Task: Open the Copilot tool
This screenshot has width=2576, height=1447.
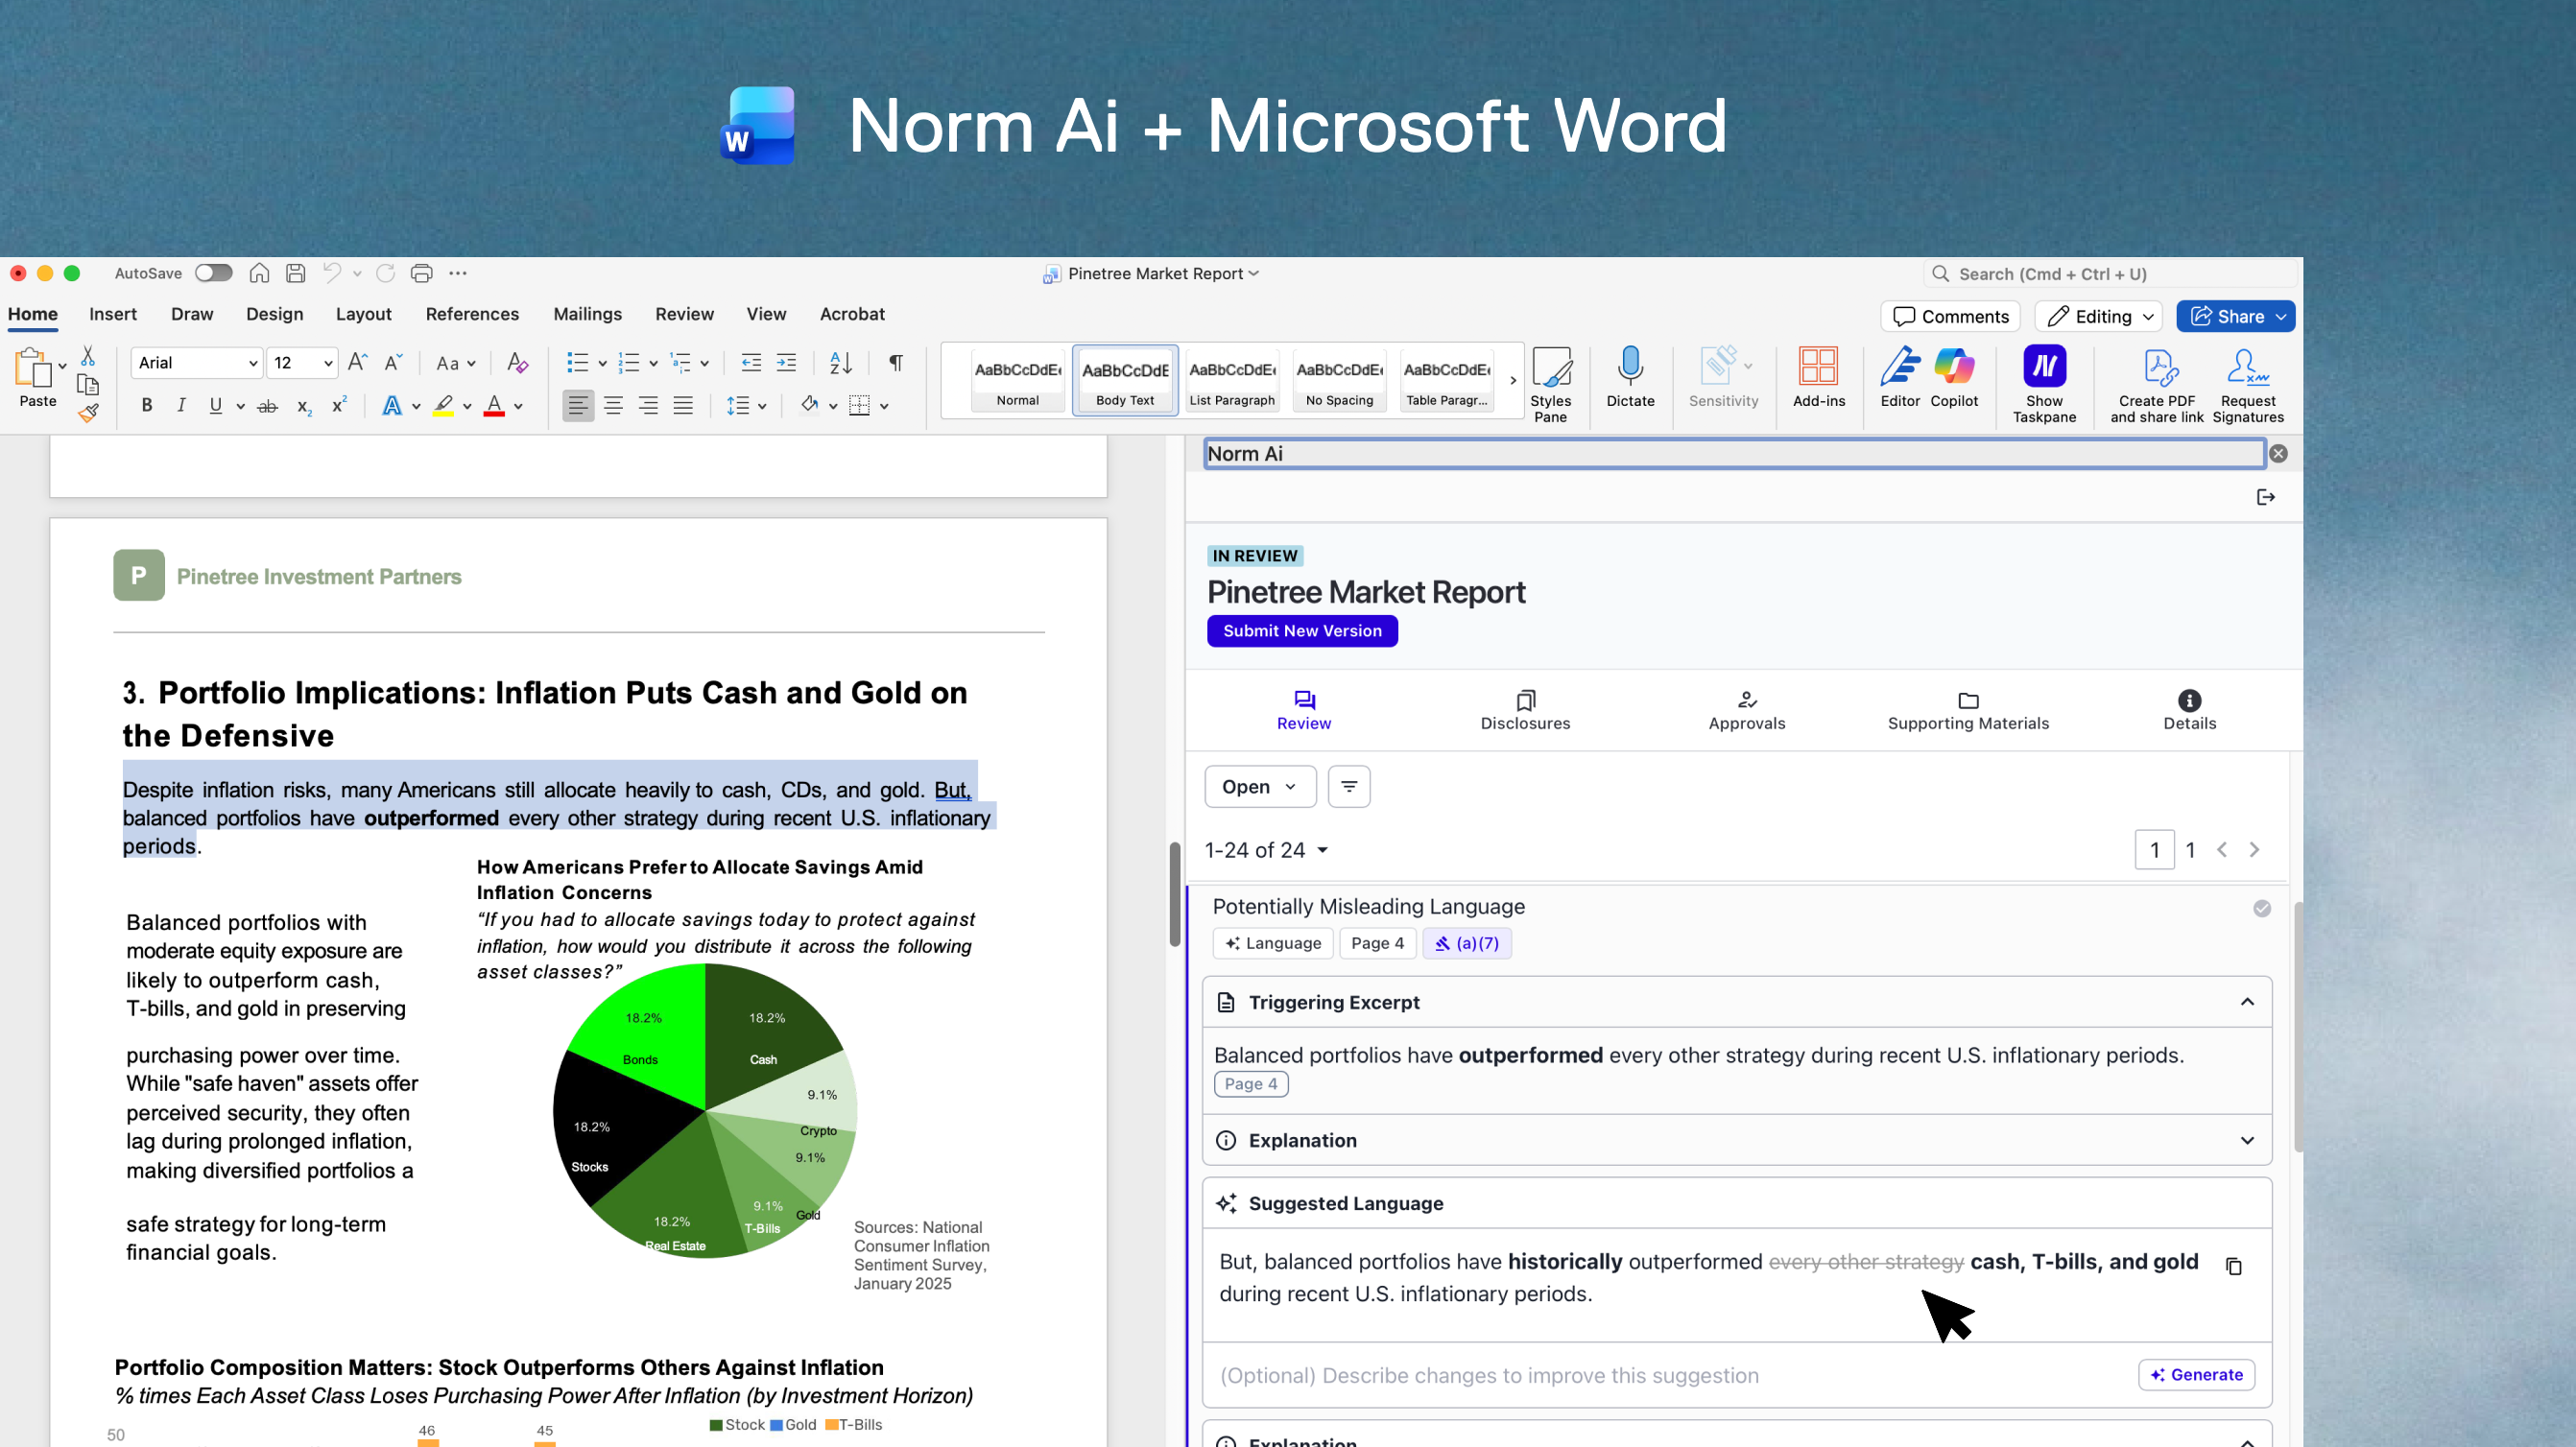Action: pyautogui.click(x=1953, y=367)
